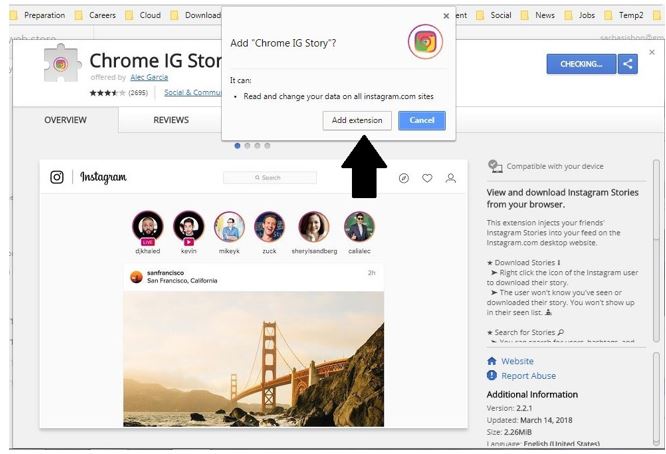The width and height of the screenshot is (666, 454).
Task: Open sherylsandberg's story avatar
Action: (x=314, y=227)
